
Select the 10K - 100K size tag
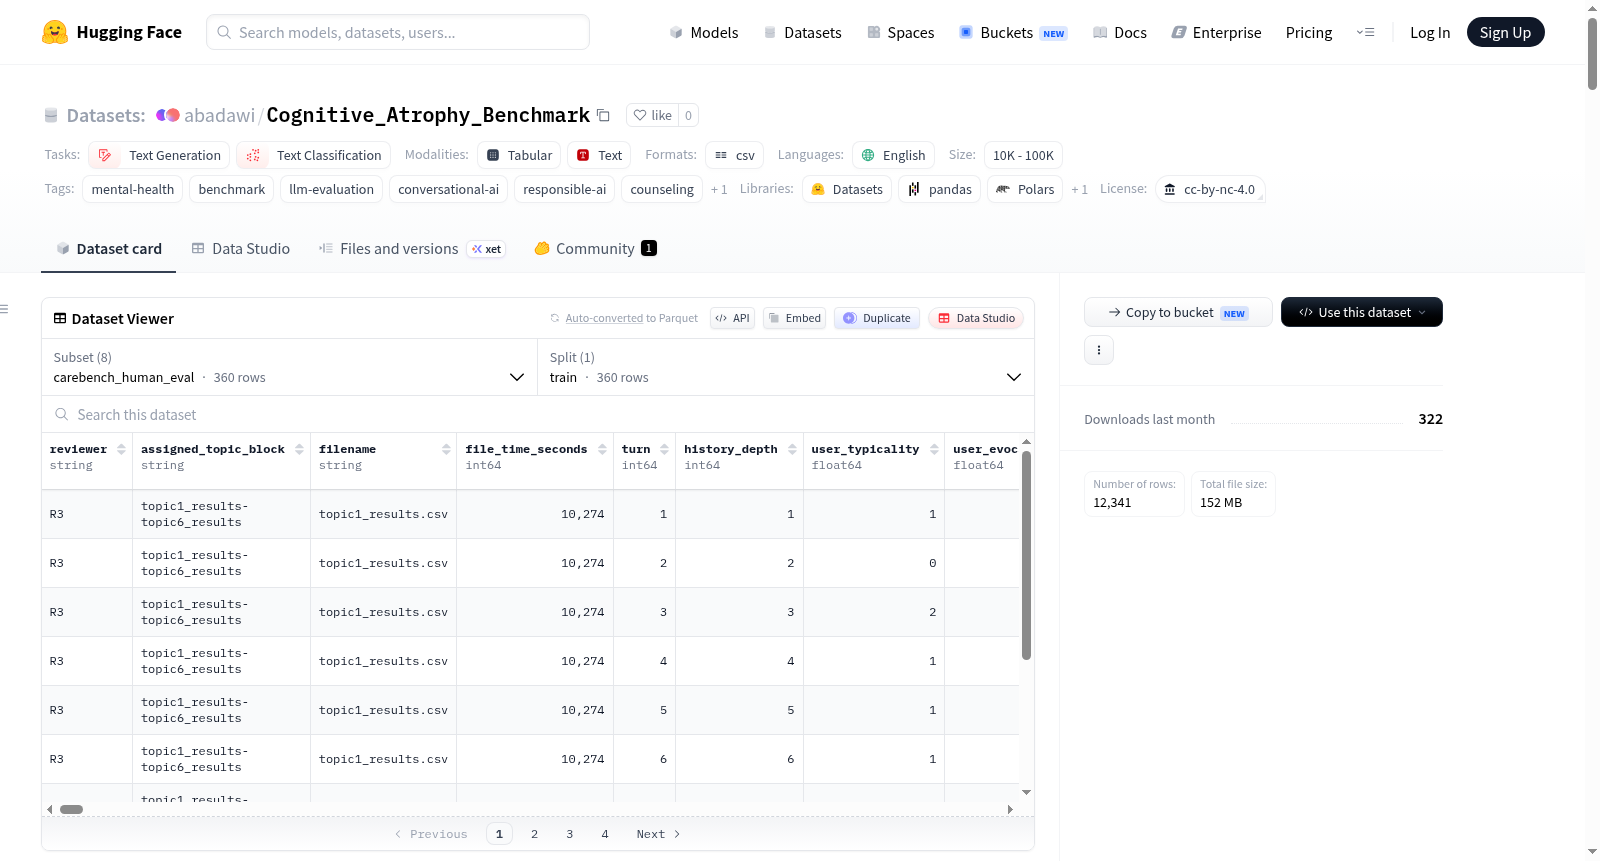pyautogui.click(x=1023, y=155)
